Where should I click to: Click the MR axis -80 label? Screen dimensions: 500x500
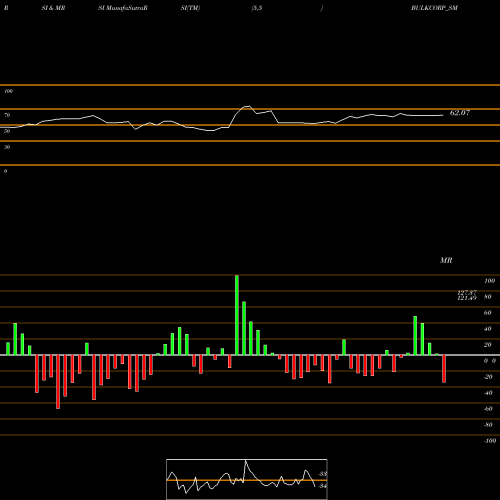pyautogui.click(x=488, y=425)
